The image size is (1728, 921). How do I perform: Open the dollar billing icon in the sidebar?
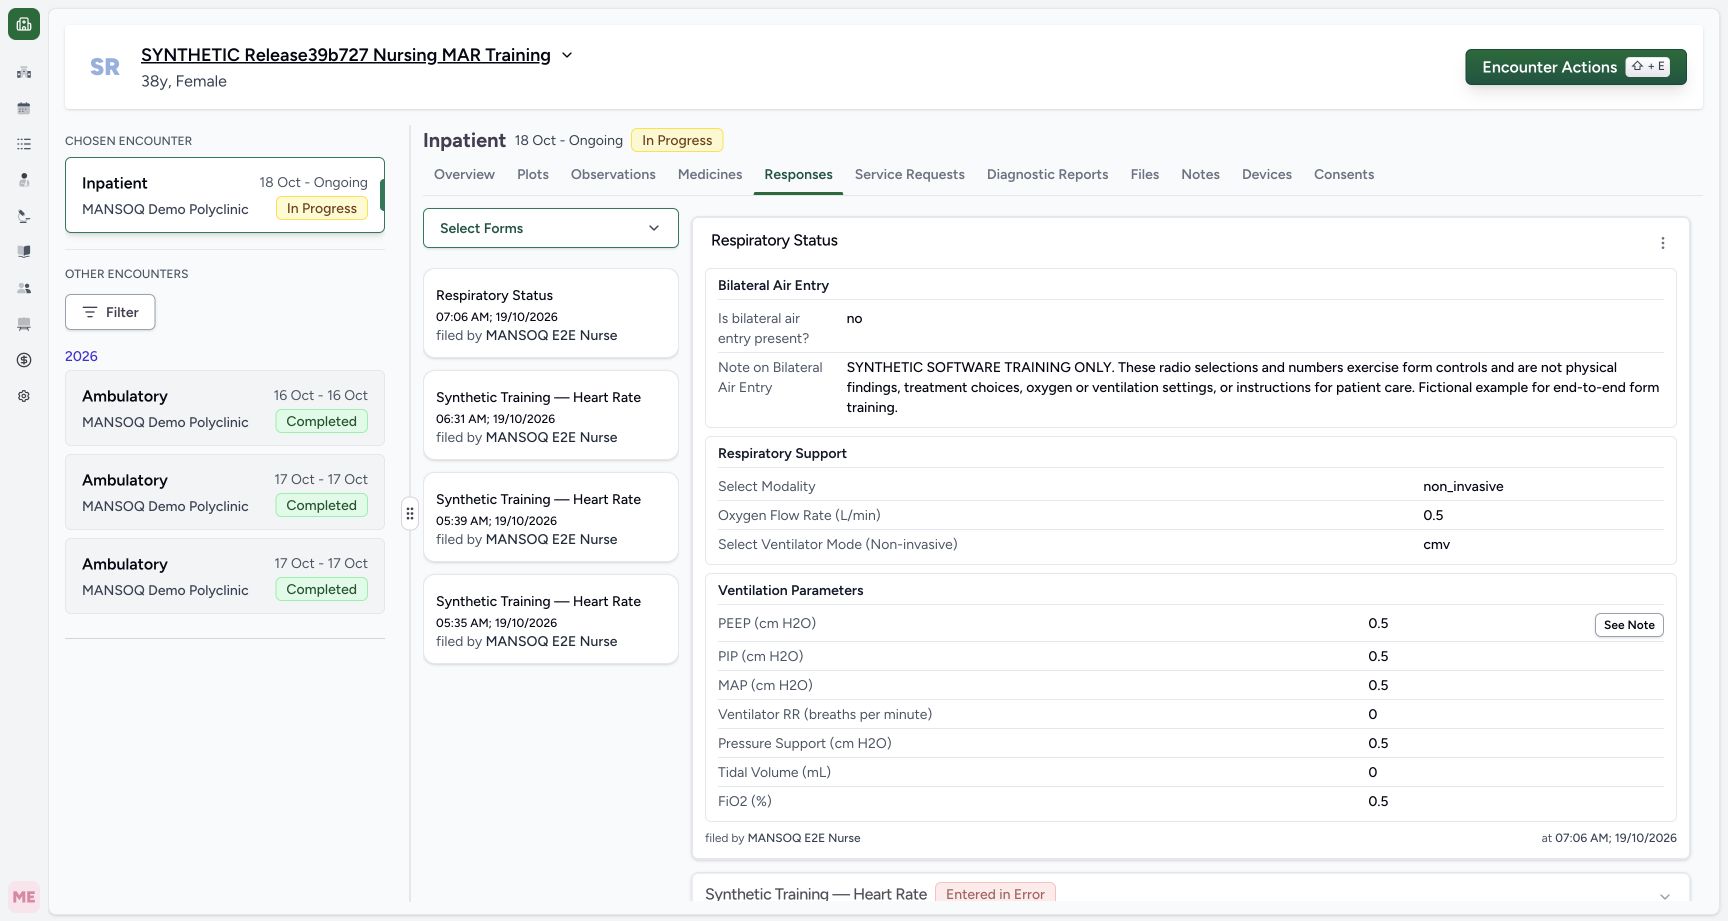(x=24, y=360)
